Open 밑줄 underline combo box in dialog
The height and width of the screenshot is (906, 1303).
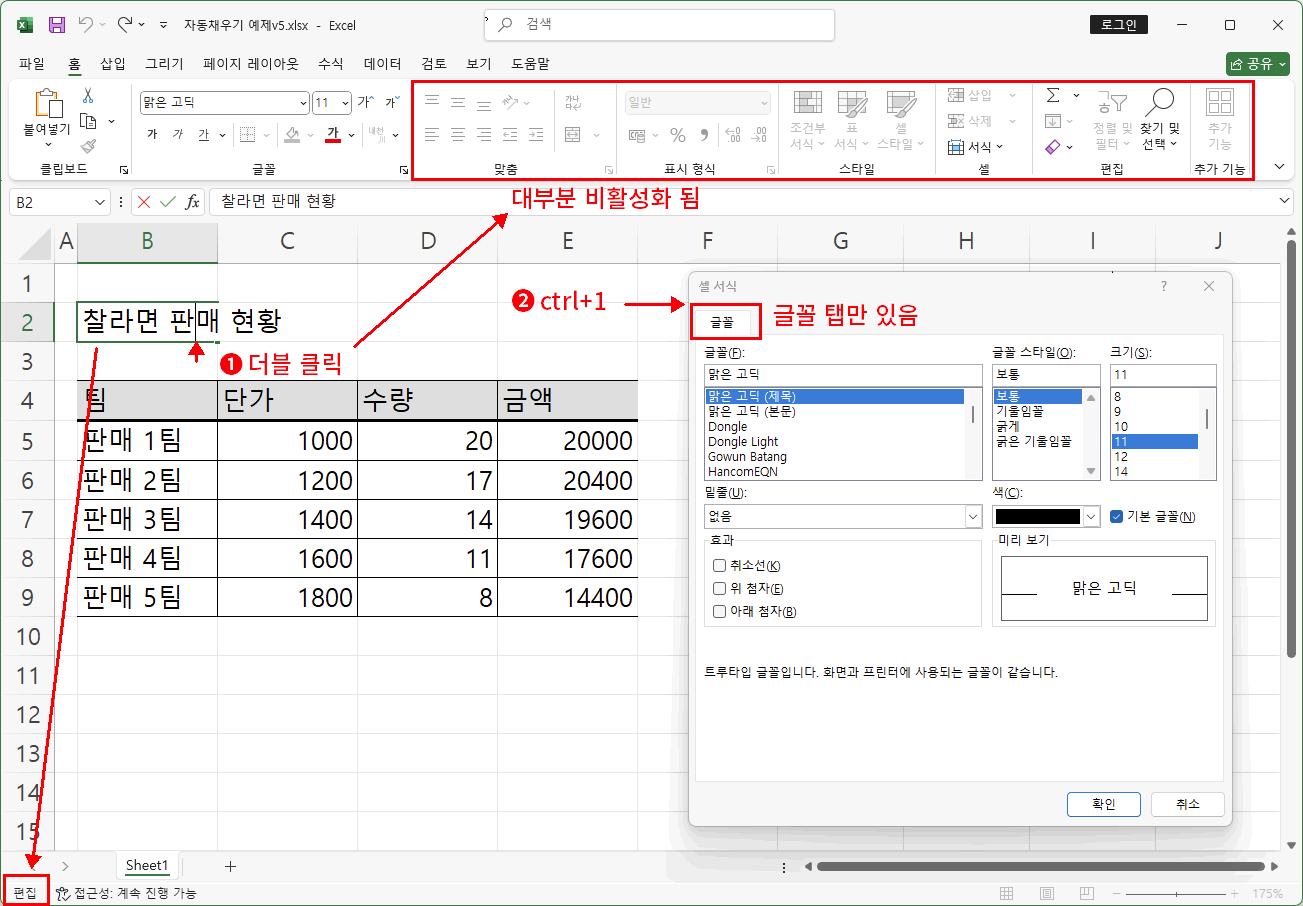(843, 516)
